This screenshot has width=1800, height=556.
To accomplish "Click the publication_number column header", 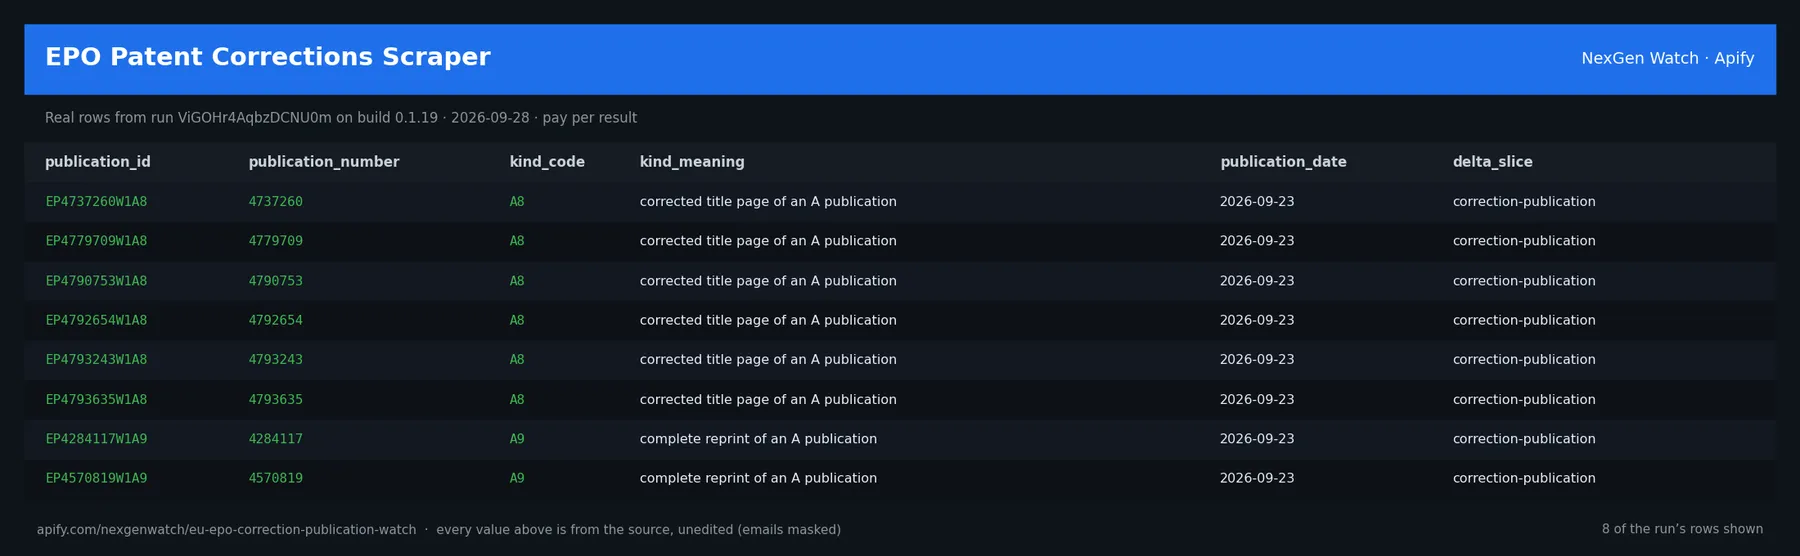I will pyautogui.click(x=324, y=162).
